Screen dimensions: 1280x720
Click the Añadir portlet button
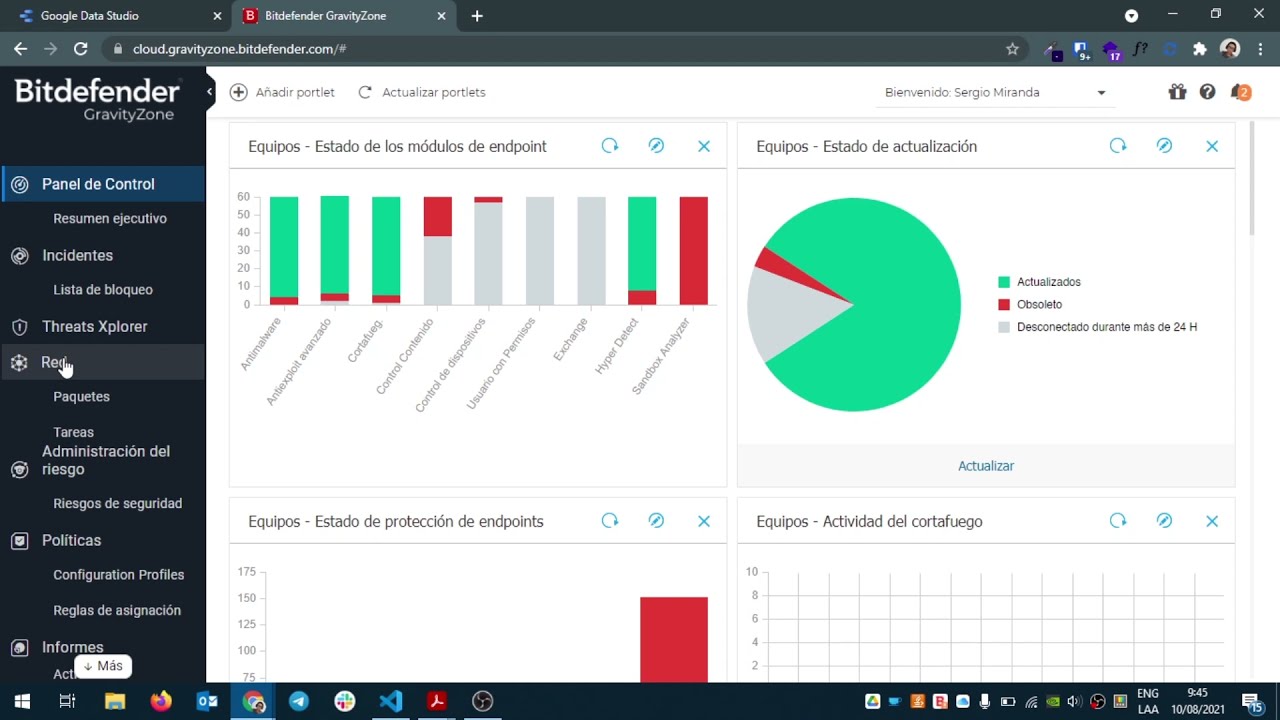[x=282, y=92]
